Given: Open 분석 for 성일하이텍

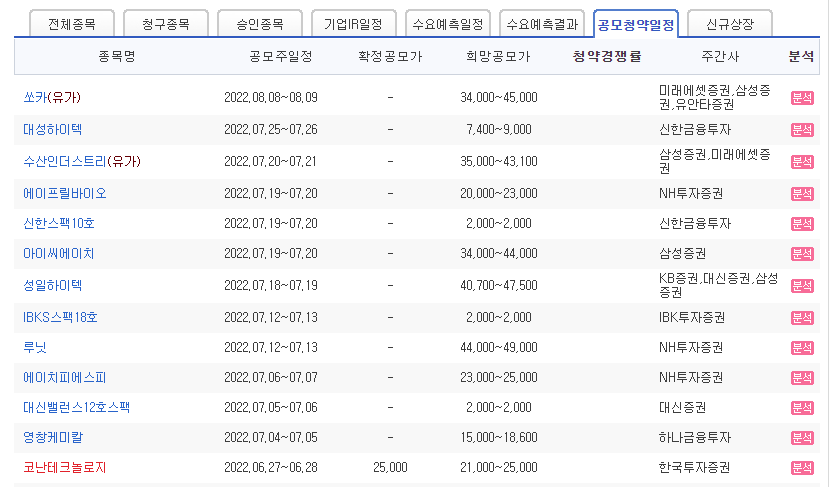Looking at the screenshot, I should pyautogui.click(x=802, y=286).
